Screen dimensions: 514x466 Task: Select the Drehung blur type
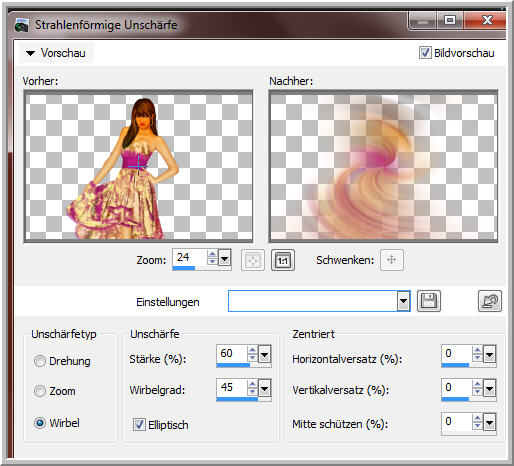[x=40, y=361]
